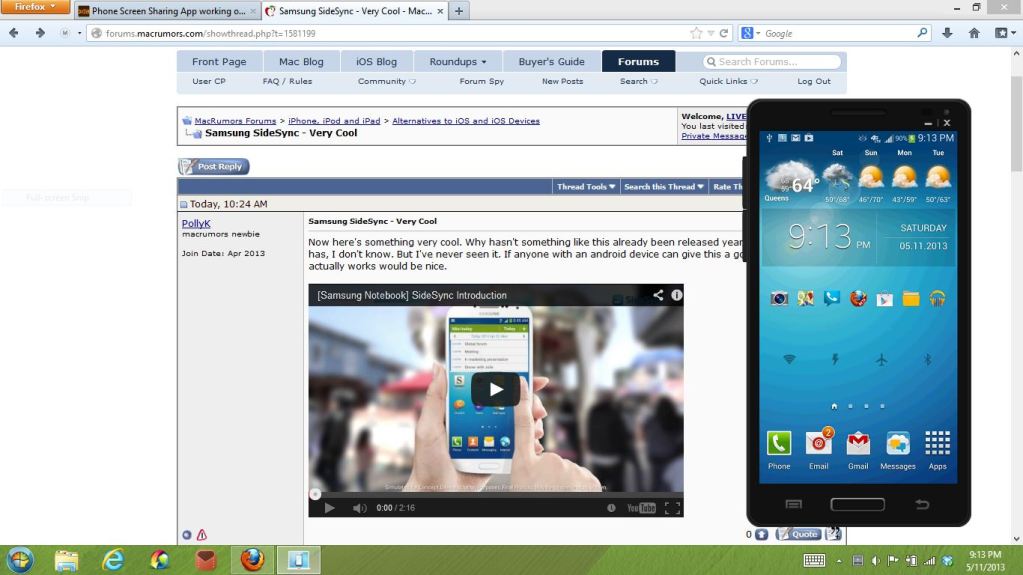The width and height of the screenshot is (1023, 575).
Task: Click the browser back arrow
Action: (14, 33)
